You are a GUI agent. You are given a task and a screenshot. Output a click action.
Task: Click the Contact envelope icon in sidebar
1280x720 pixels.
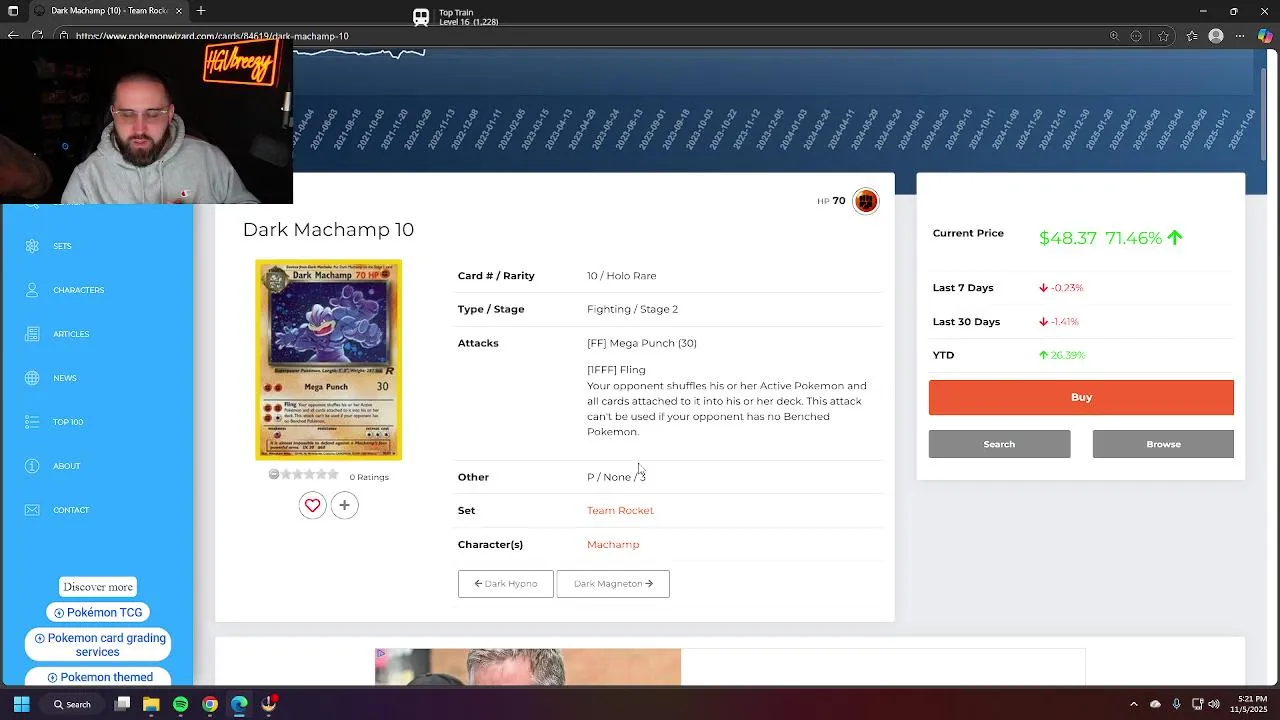[x=32, y=510]
